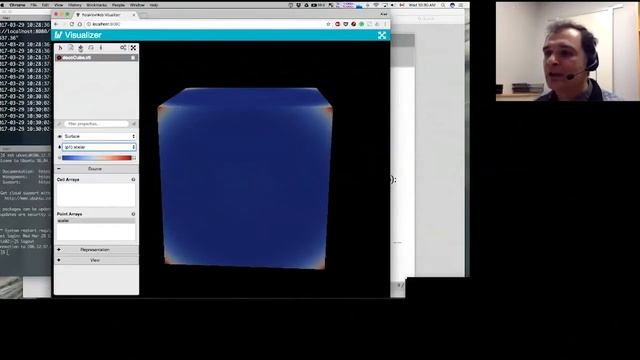
Task: Select the scalar entry under Point Arrays
Action: coord(96,221)
